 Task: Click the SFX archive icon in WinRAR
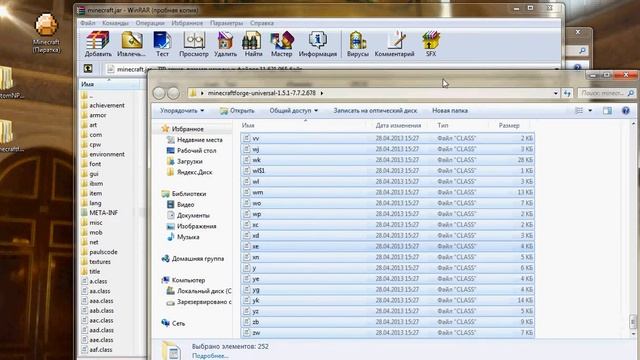pyautogui.click(x=431, y=44)
